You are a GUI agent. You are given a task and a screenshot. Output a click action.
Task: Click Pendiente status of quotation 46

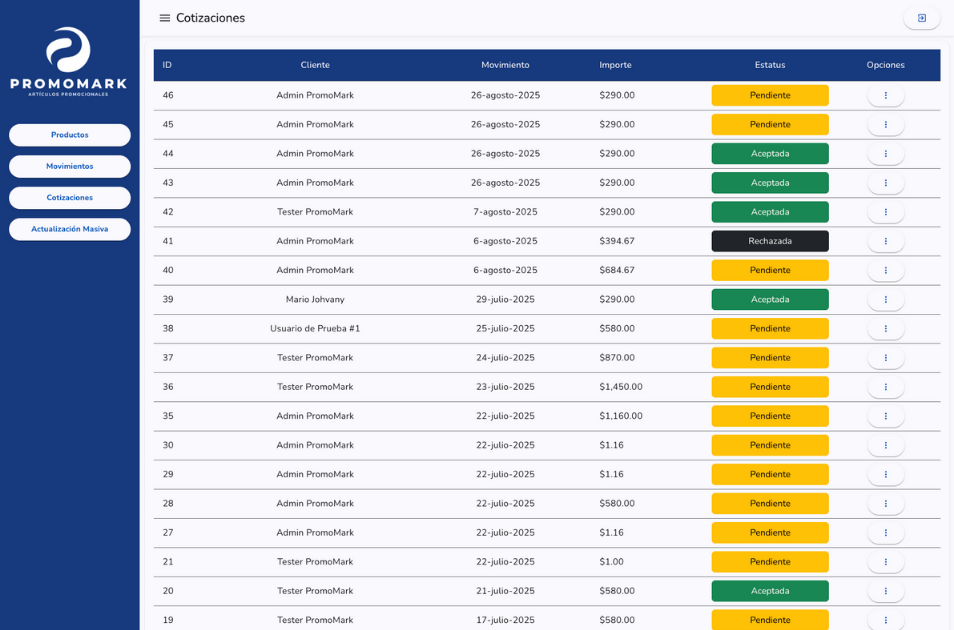pyautogui.click(x=770, y=96)
